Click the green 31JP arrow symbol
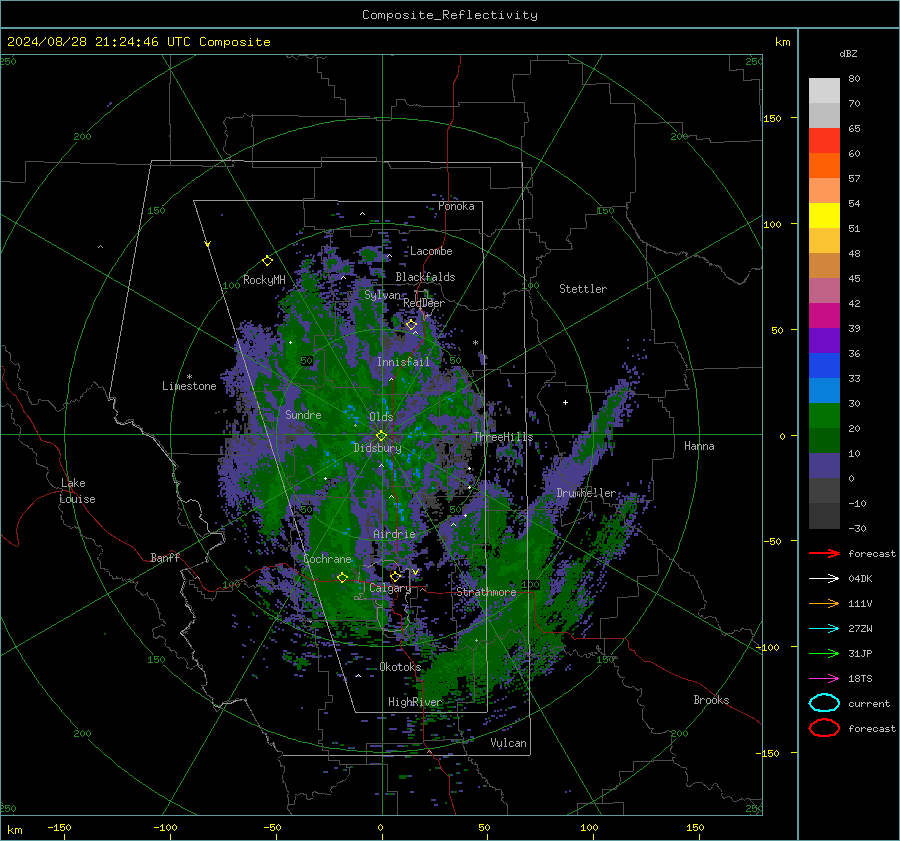The image size is (900, 841). (824, 653)
